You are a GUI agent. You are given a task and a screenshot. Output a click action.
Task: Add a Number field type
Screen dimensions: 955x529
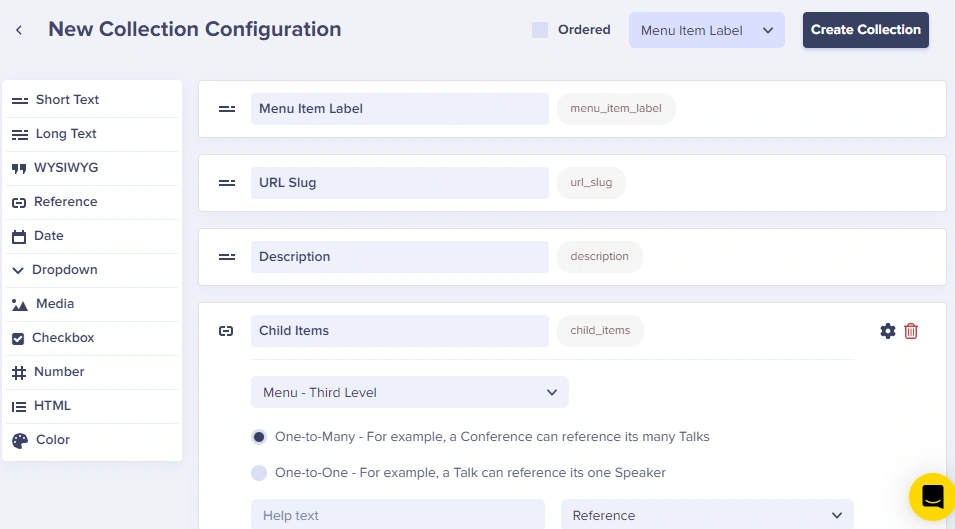[x=59, y=372]
